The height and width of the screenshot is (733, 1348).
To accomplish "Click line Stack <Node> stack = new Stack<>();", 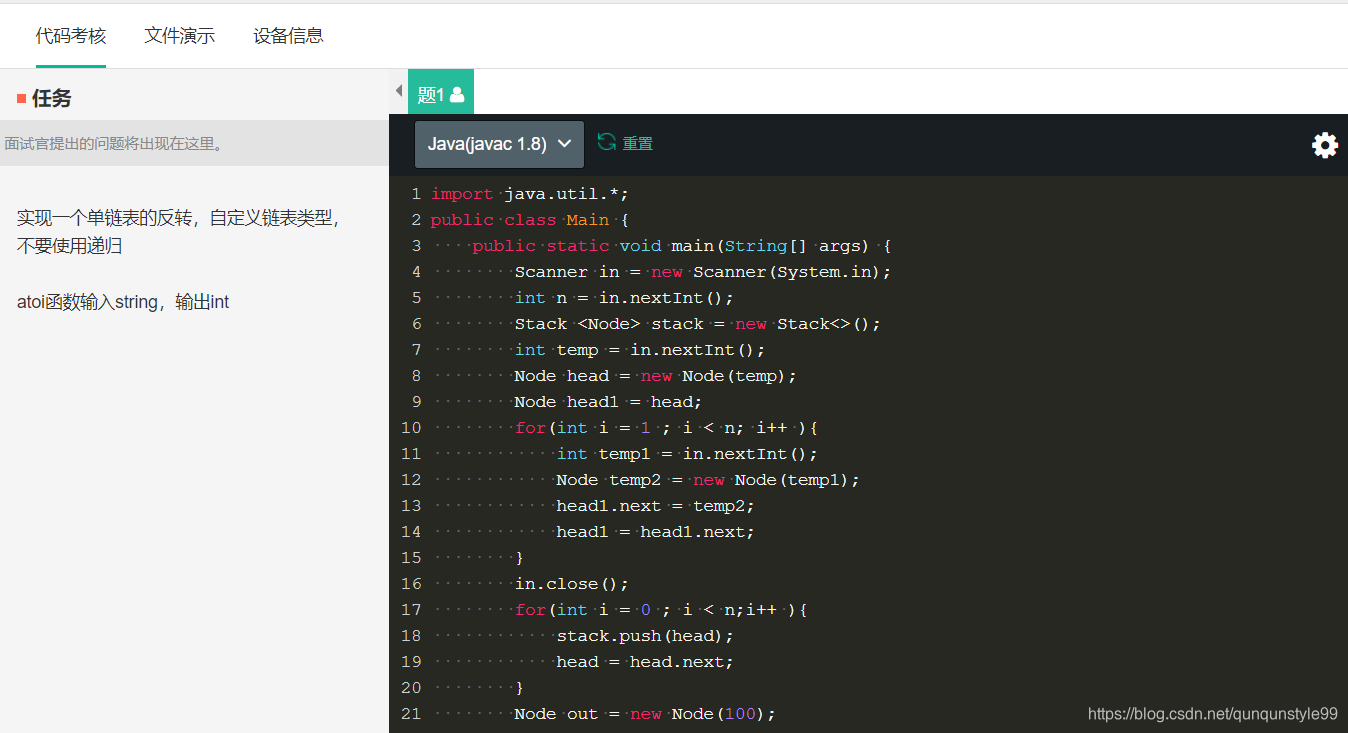I will [697, 324].
